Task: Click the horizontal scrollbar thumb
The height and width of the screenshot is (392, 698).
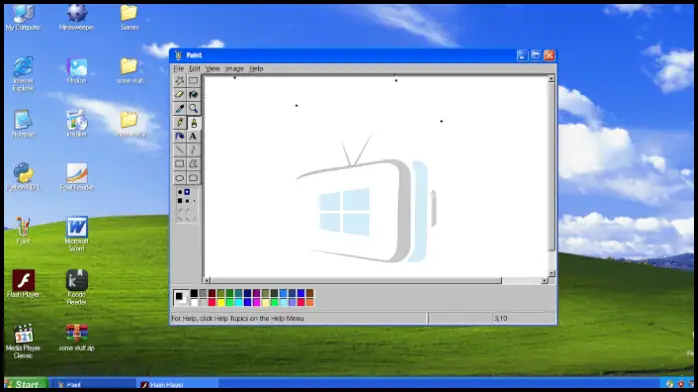Action: (x=356, y=281)
